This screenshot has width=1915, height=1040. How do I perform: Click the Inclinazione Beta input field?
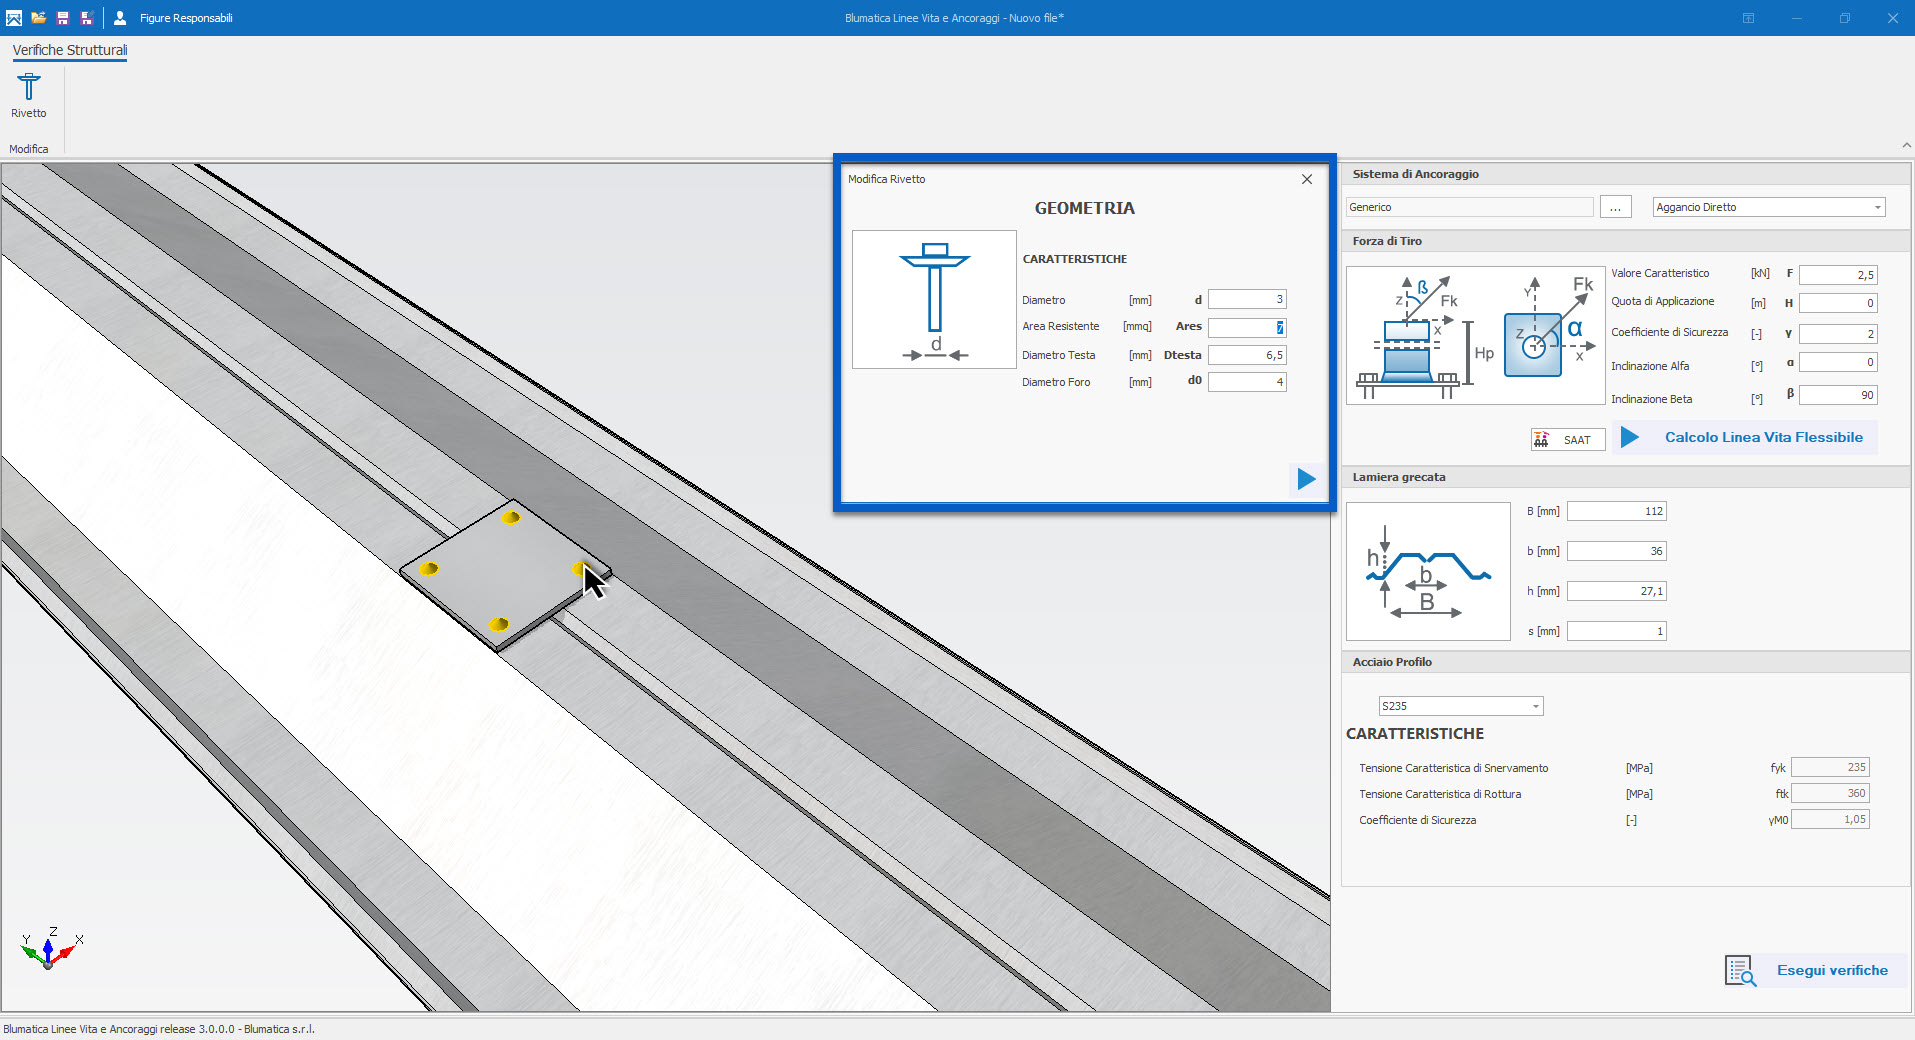(1837, 395)
